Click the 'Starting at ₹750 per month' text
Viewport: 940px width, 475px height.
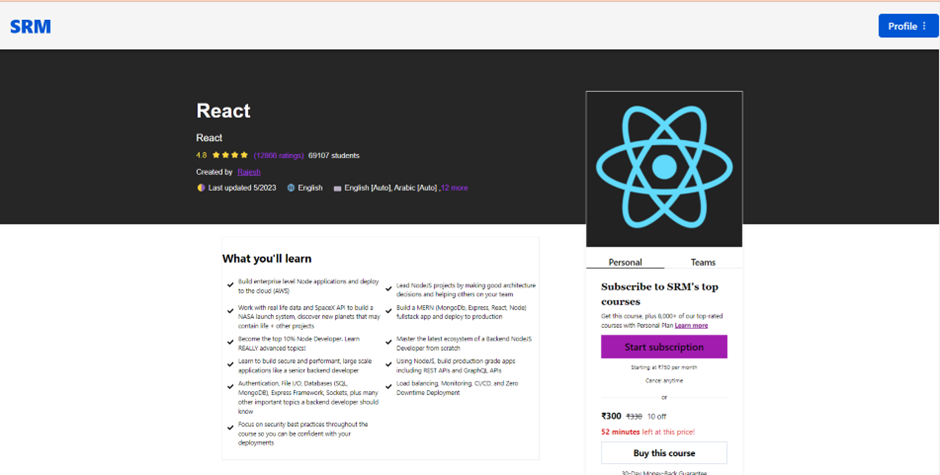664,367
